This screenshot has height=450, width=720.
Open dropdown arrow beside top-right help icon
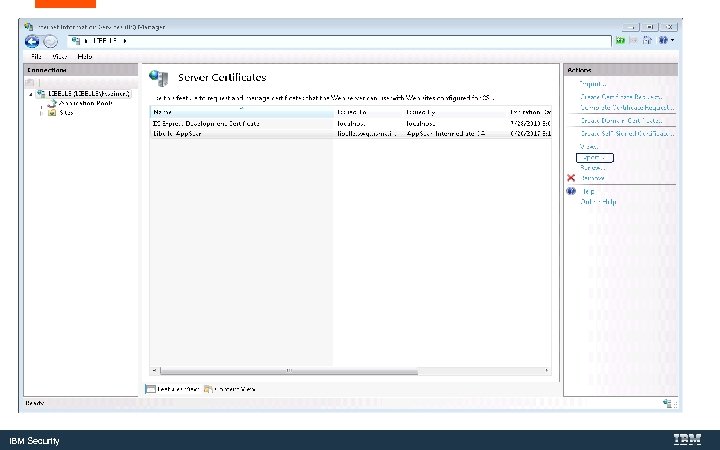(673, 40)
